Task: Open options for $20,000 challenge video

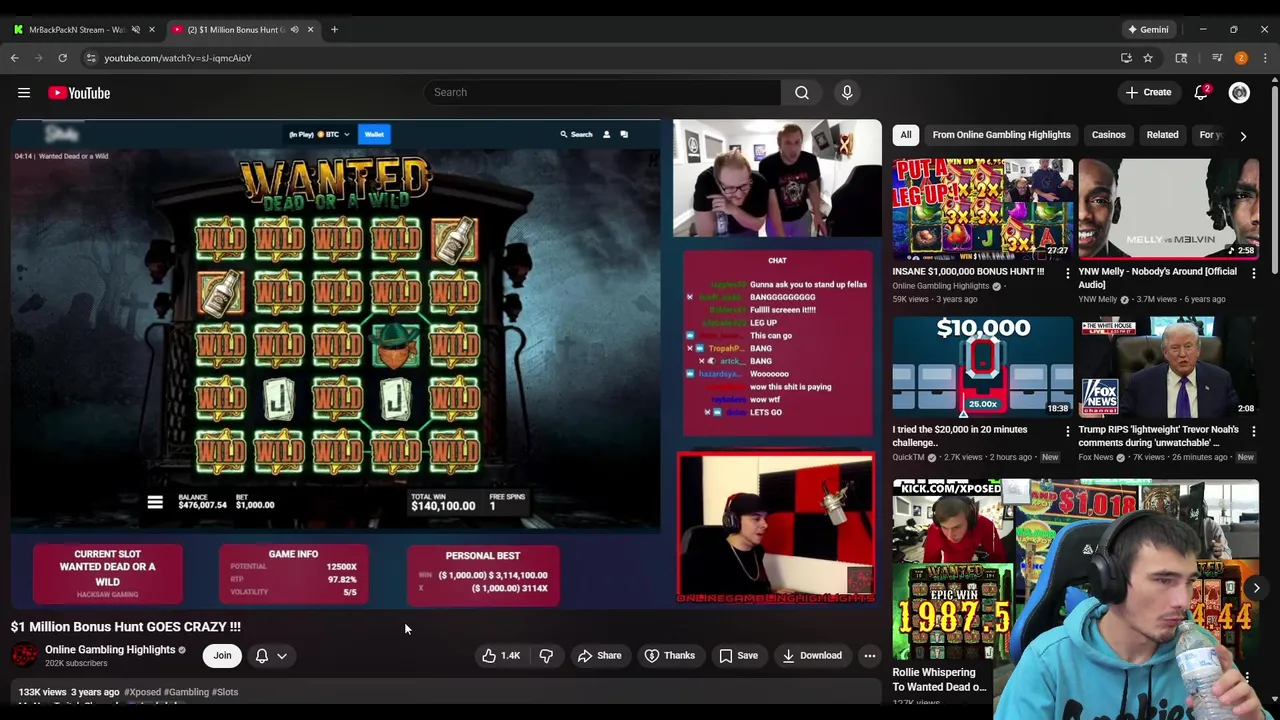Action: pyautogui.click(x=1067, y=430)
